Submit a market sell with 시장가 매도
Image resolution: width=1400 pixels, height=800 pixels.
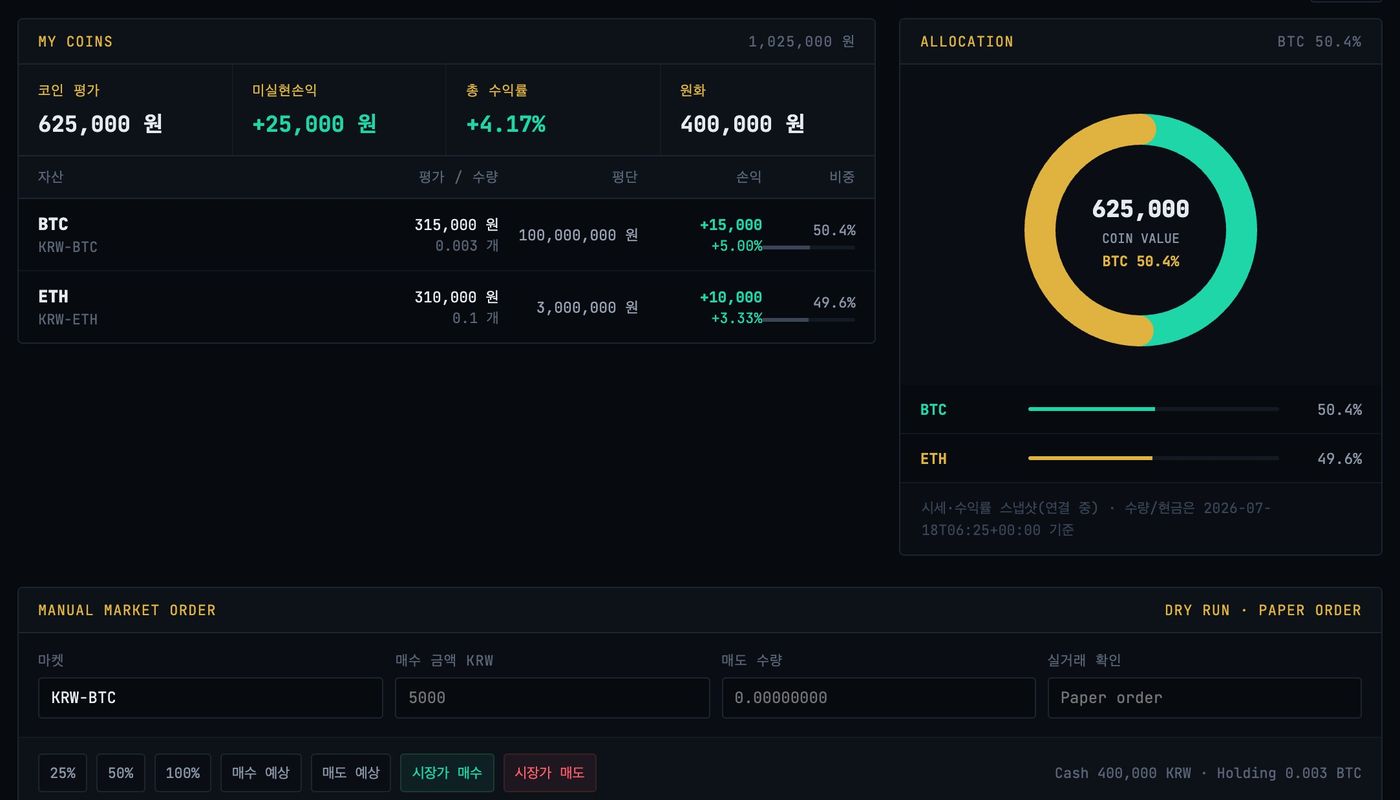point(550,773)
